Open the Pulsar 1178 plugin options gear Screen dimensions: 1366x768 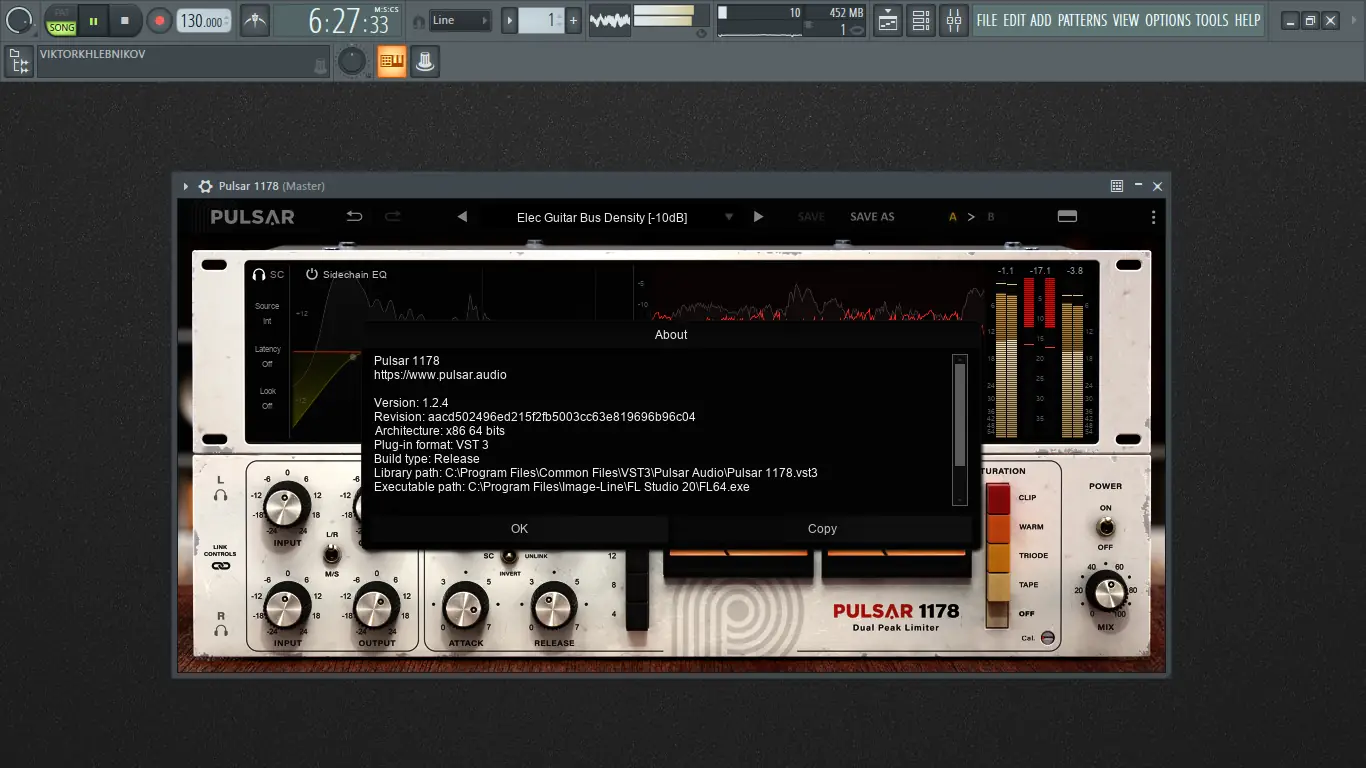click(204, 186)
